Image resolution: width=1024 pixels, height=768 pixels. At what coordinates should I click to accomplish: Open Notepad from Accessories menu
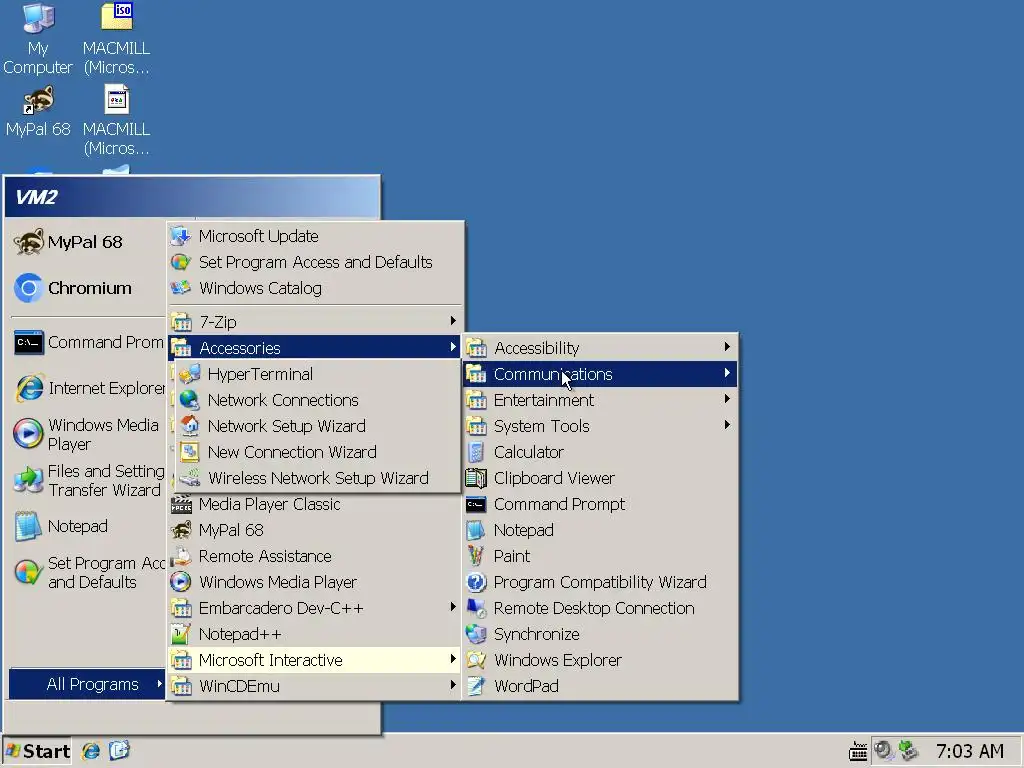pyautogui.click(x=600, y=530)
